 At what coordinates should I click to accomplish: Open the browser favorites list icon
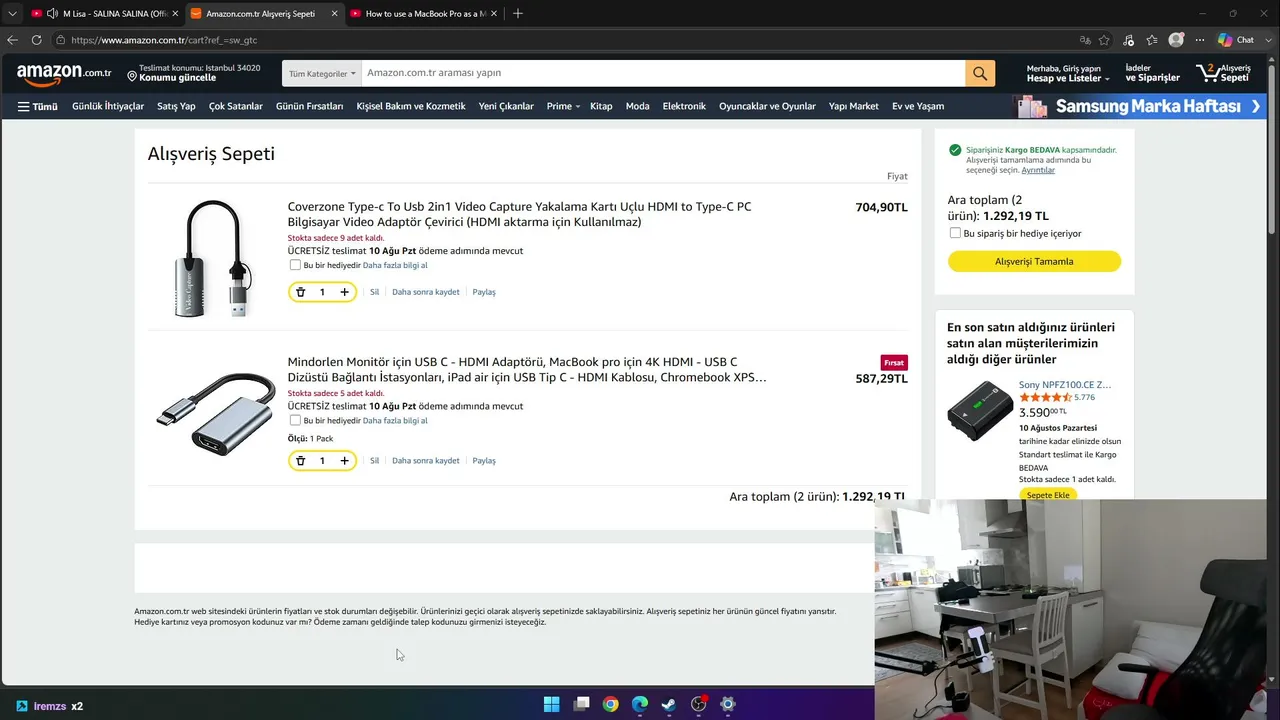tap(1152, 40)
